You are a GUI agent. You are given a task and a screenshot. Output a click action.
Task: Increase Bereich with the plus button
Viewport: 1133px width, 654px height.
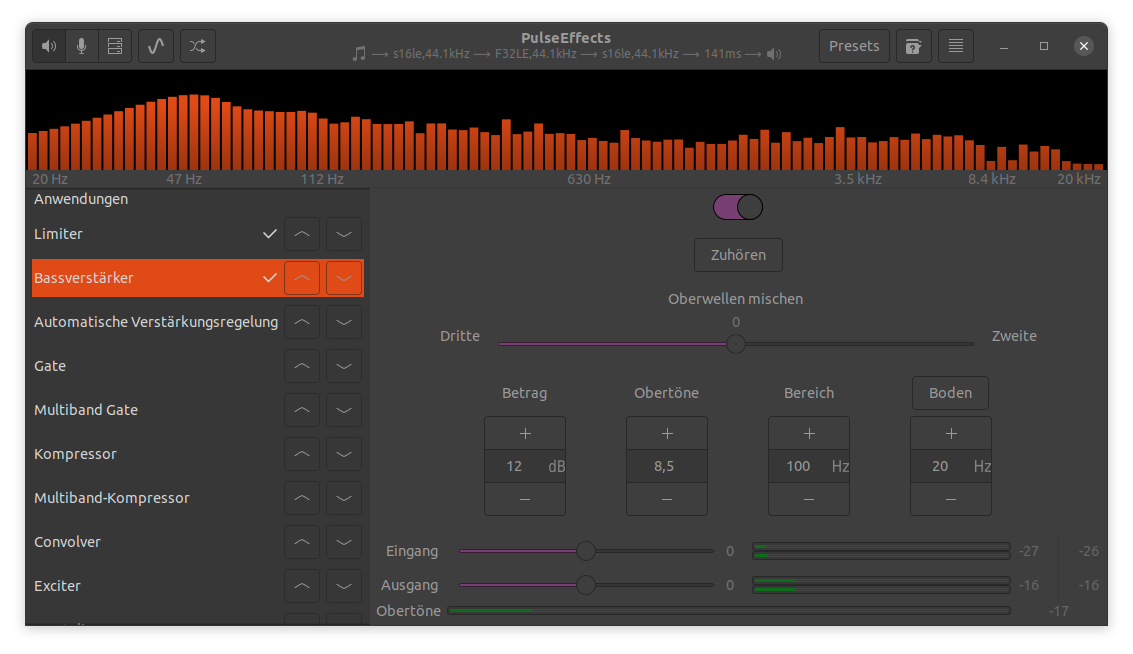[x=809, y=434]
